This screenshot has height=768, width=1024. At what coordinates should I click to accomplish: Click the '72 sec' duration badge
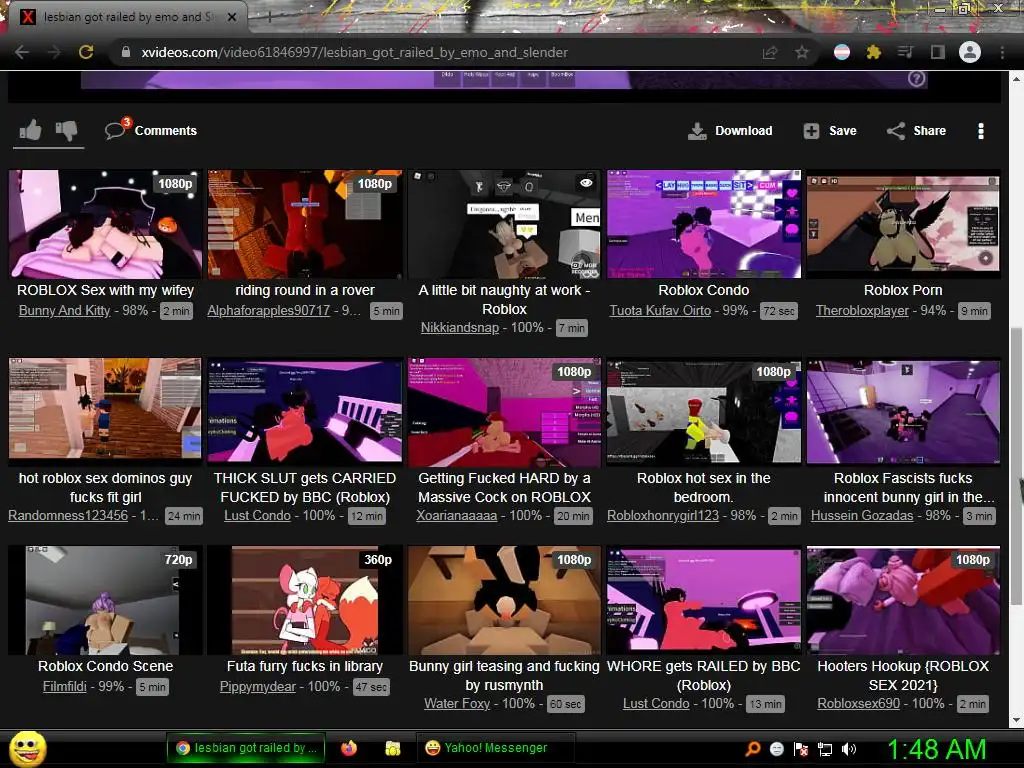(778, 312)
